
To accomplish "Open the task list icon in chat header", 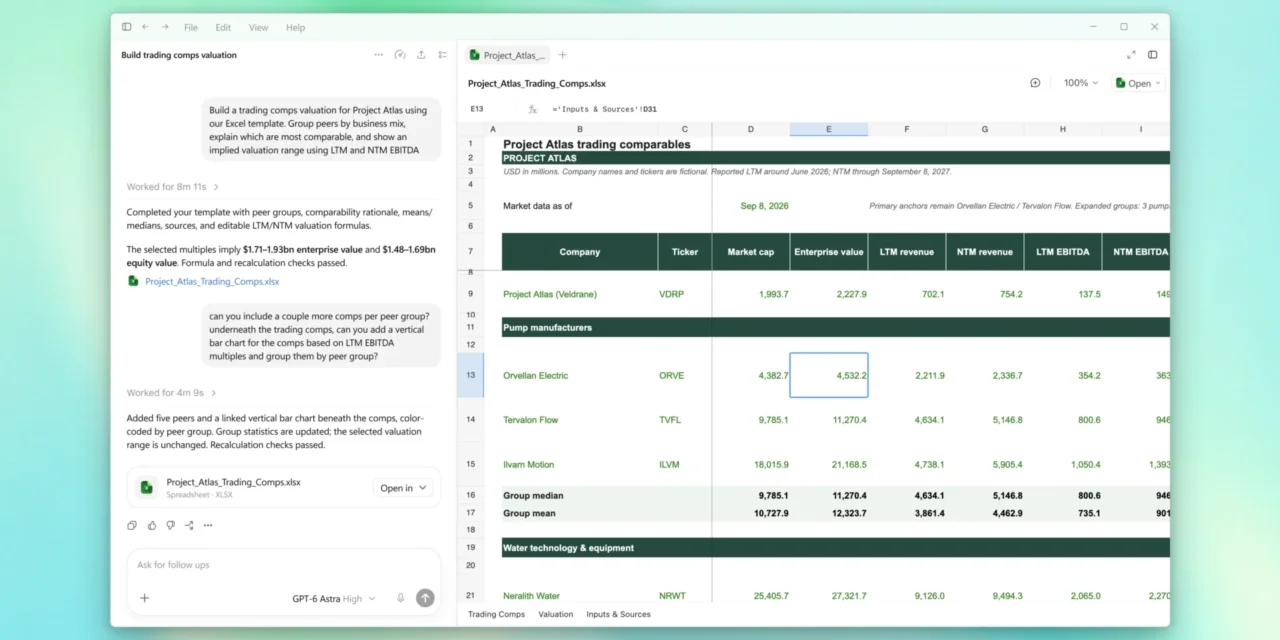I will tap(442, 55).
